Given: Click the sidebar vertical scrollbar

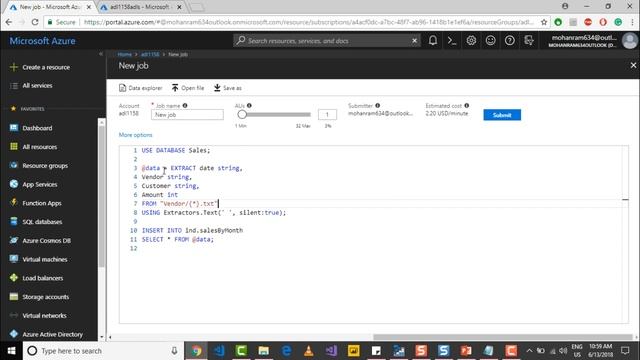Looking at the screenshot, I should 101,196.
